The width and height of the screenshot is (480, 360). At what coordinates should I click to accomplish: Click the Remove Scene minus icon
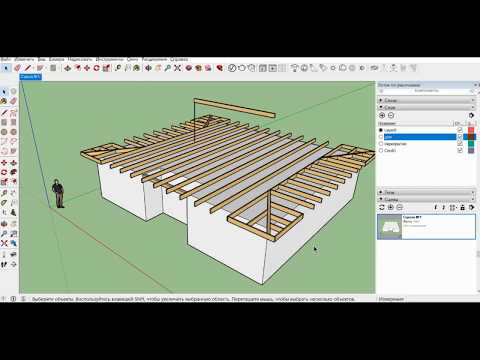(x=399, y=207)
